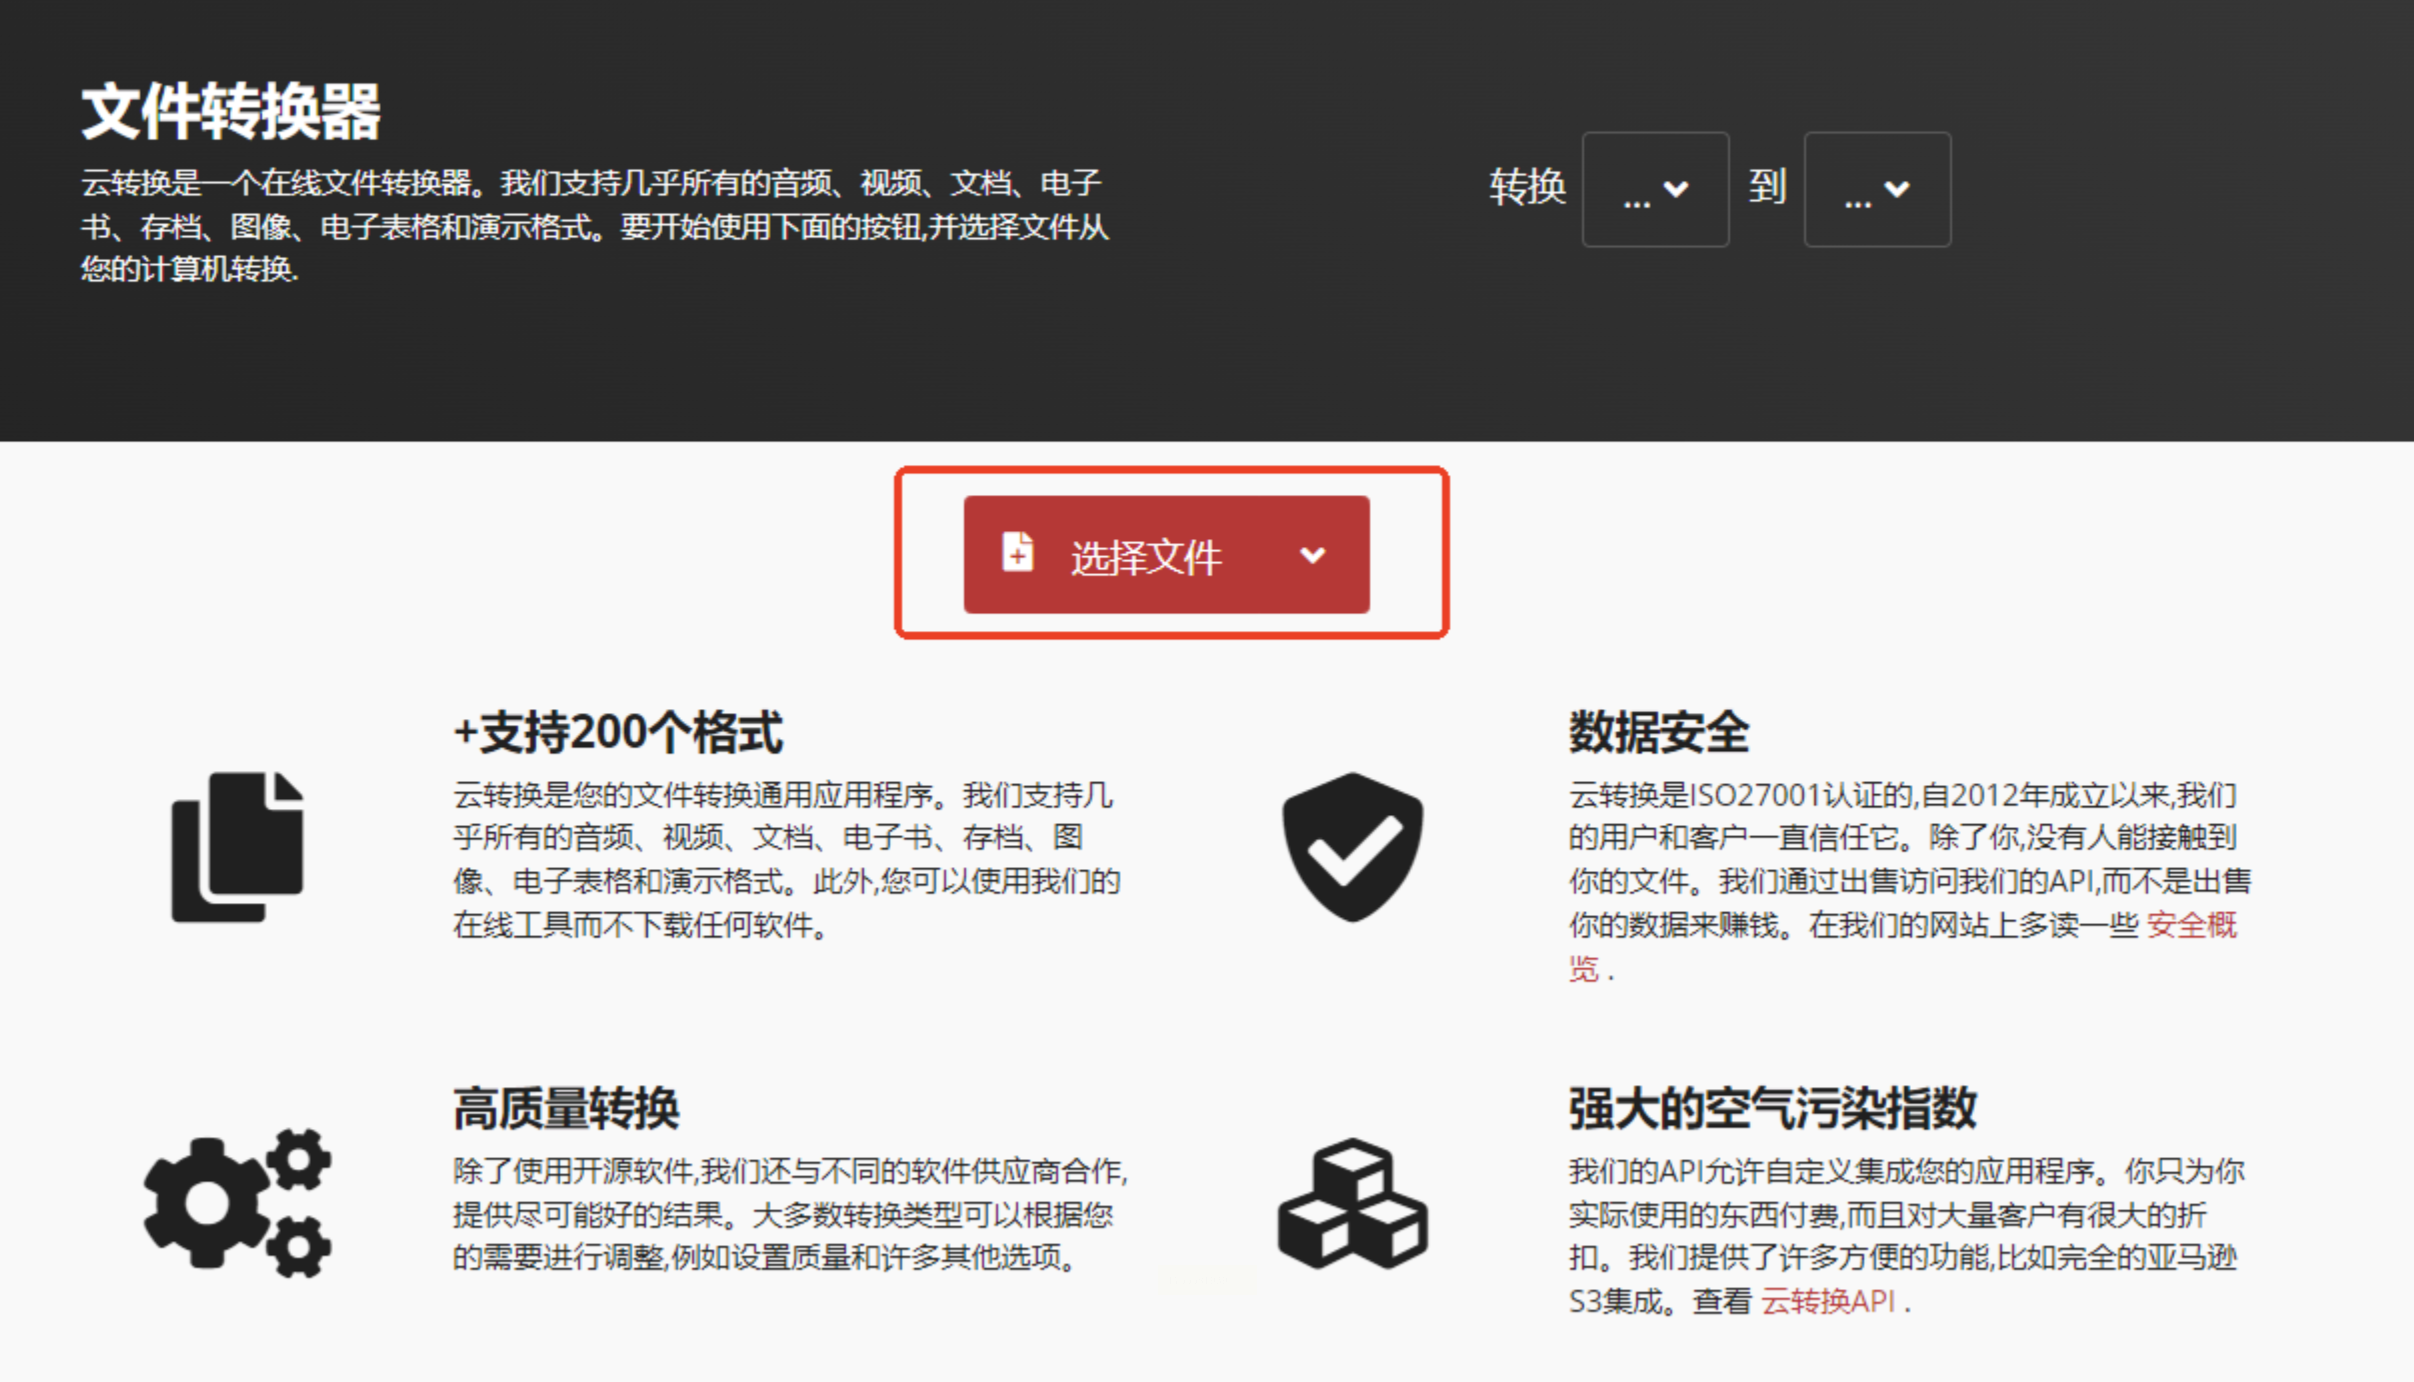
Task: Click the 转换 label in header
Action: (1527, 187)
